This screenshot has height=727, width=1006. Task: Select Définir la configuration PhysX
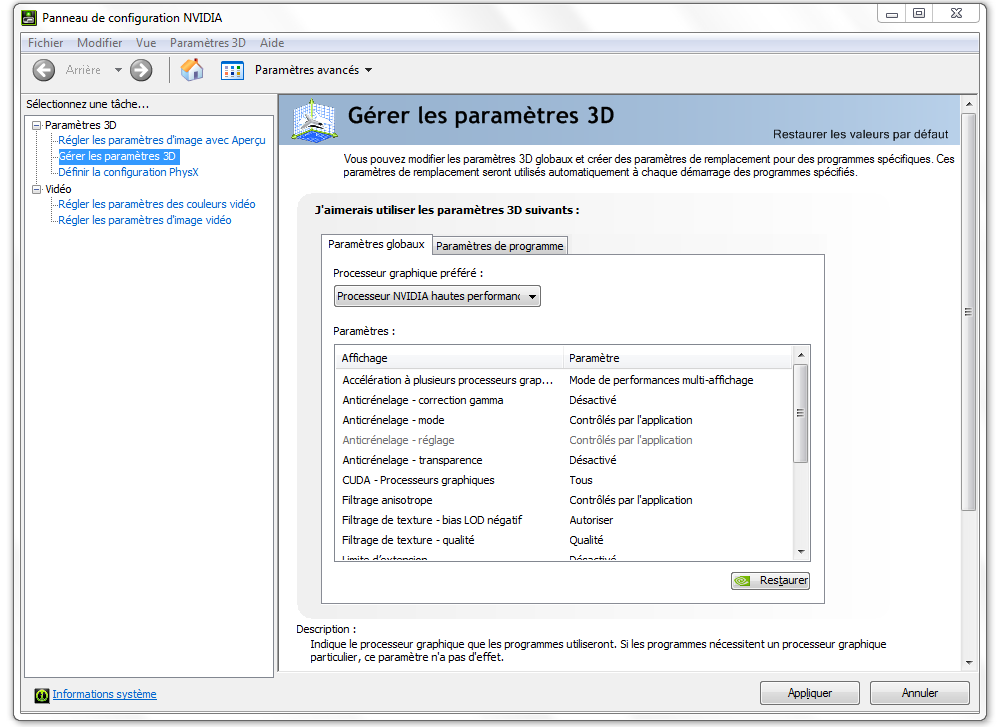coord(128,172)
